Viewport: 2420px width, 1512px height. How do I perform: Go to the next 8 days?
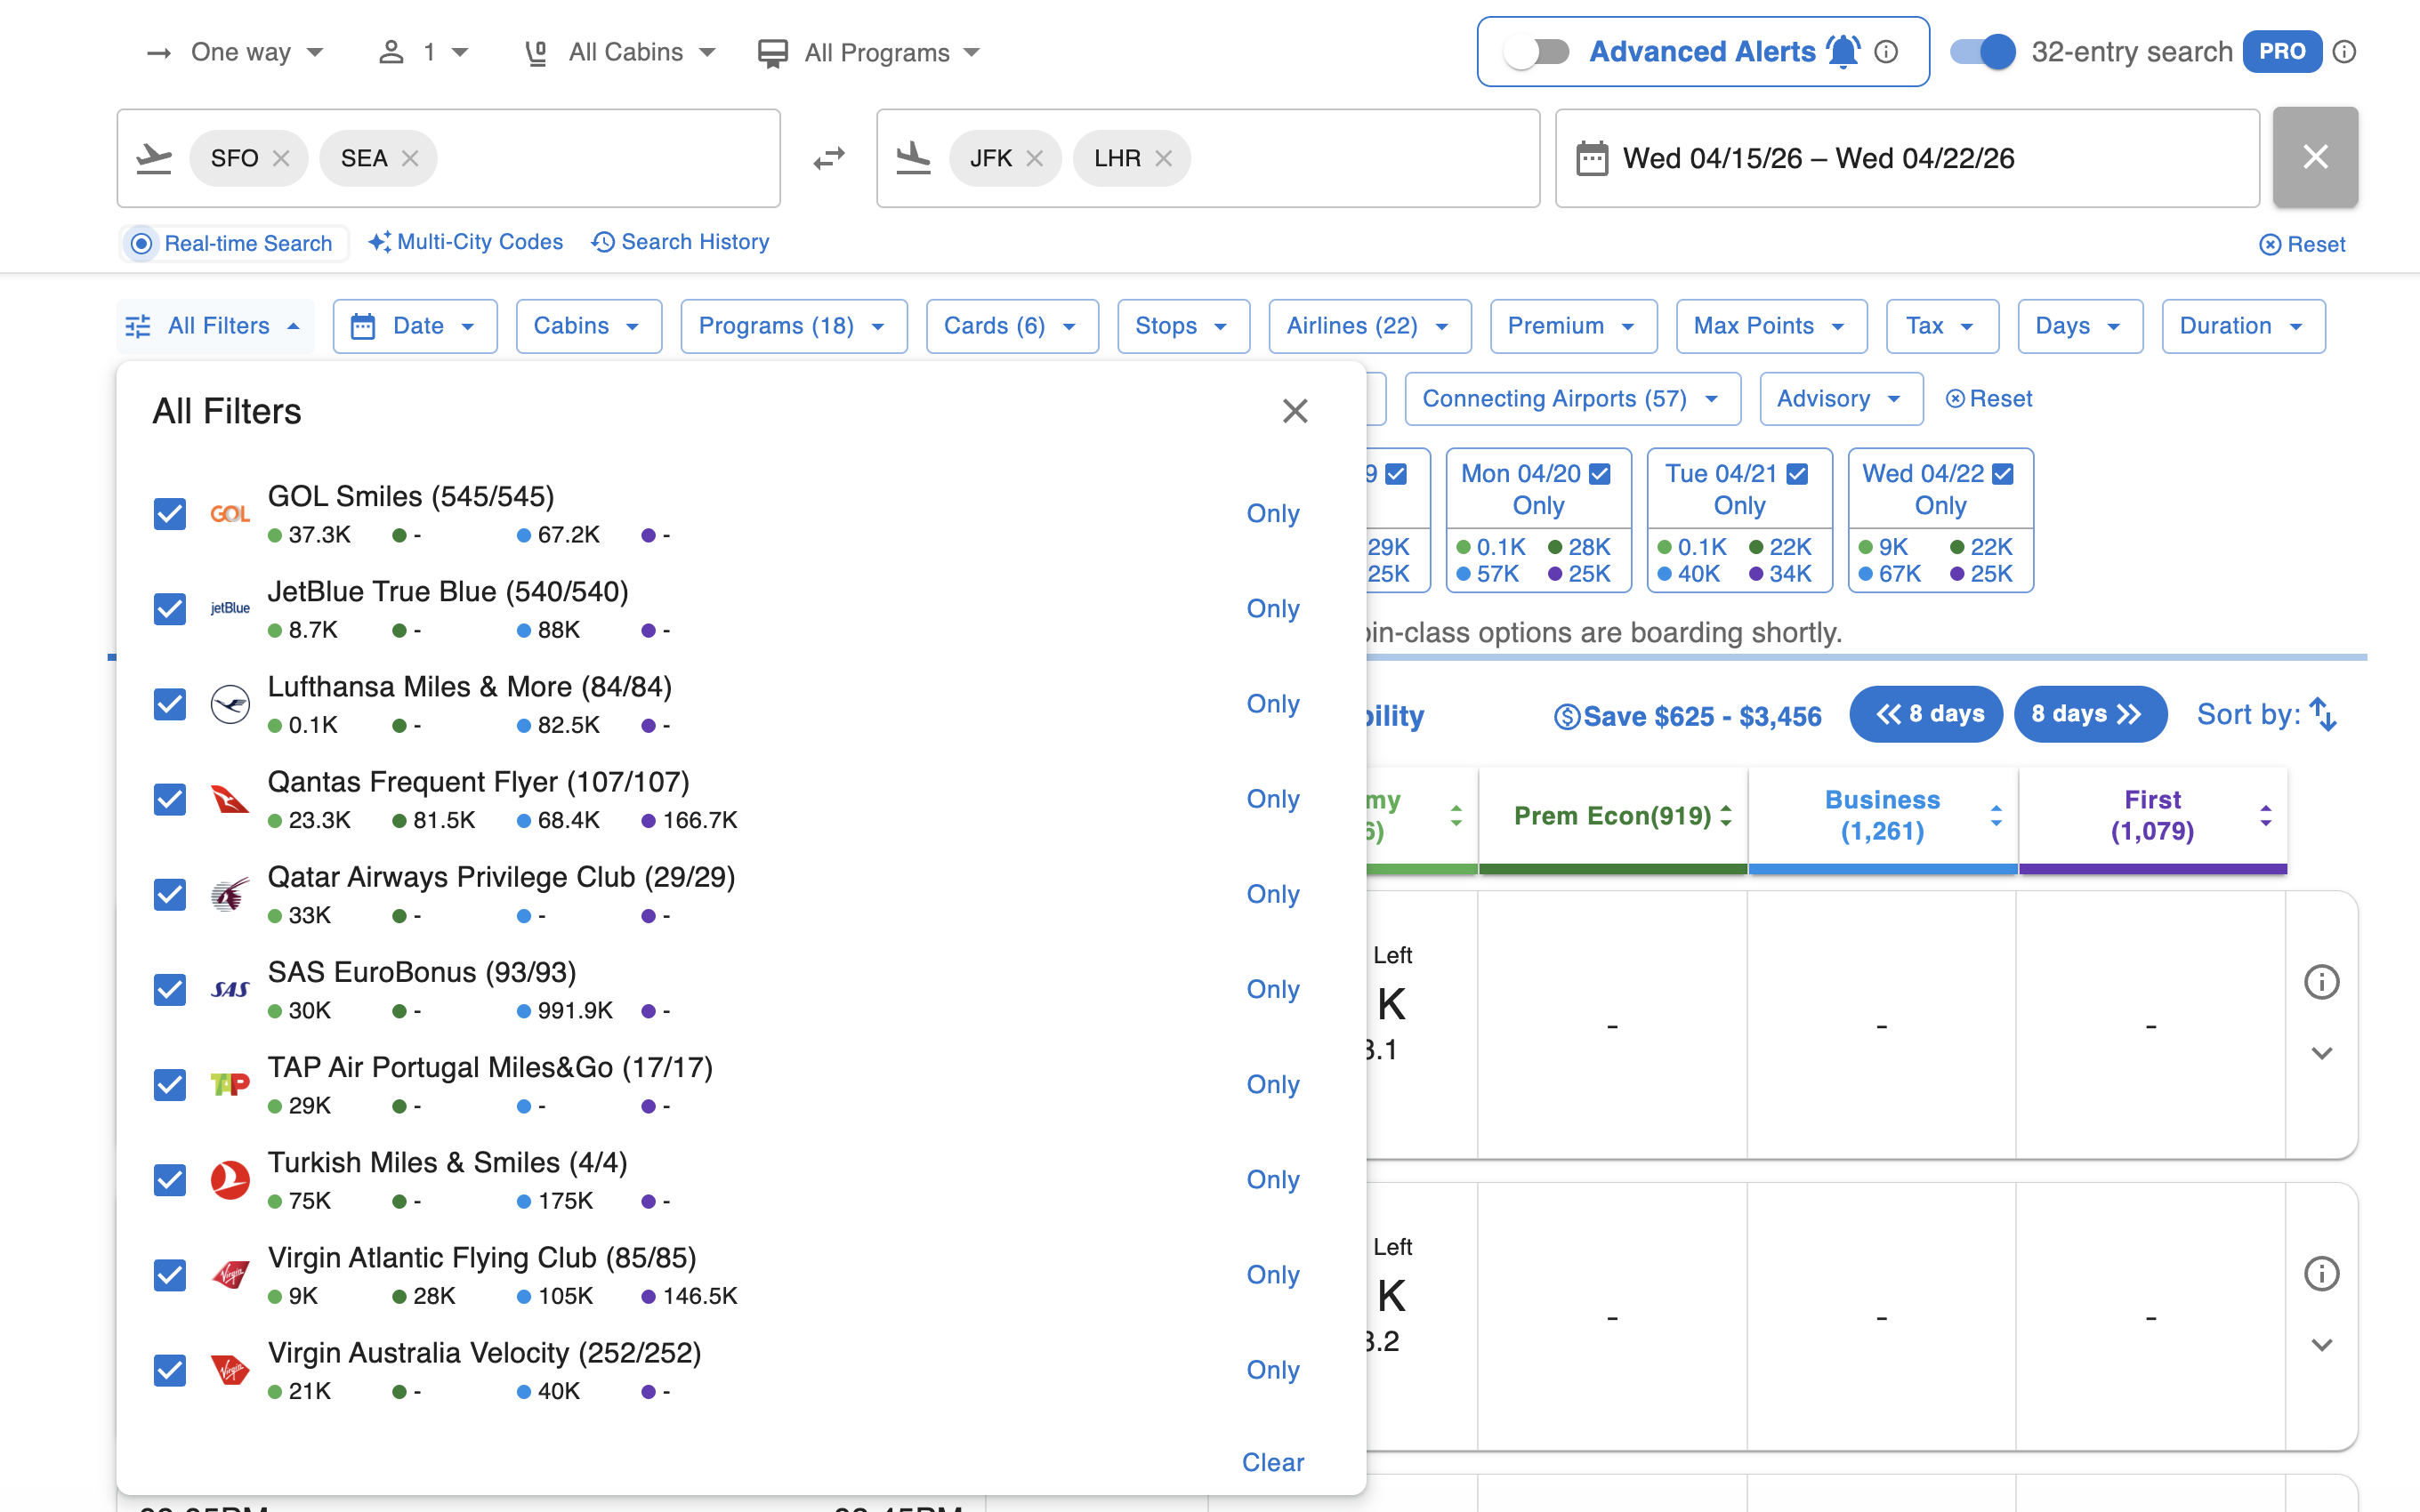click(2090, 714)
